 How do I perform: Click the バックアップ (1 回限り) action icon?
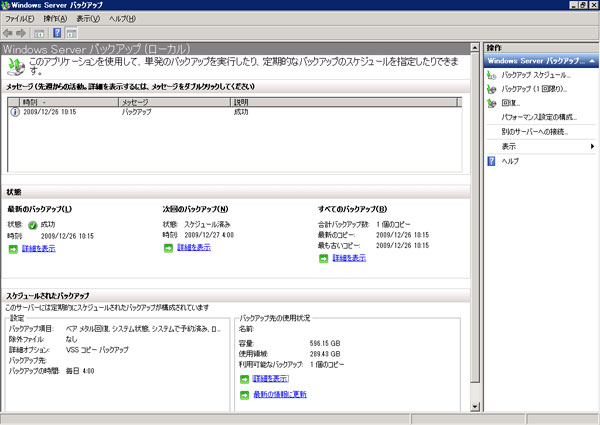pos(492,89)
